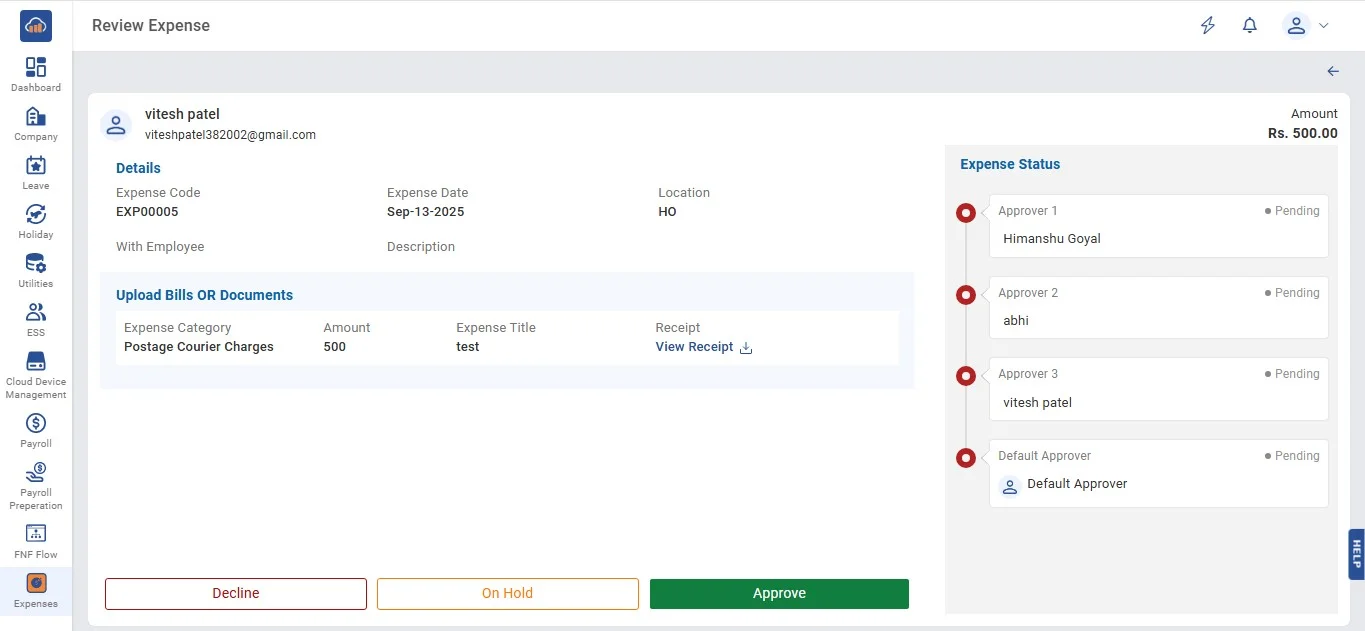
Task: Open FNF Flow menu item
Action: [x=36, y=534]
